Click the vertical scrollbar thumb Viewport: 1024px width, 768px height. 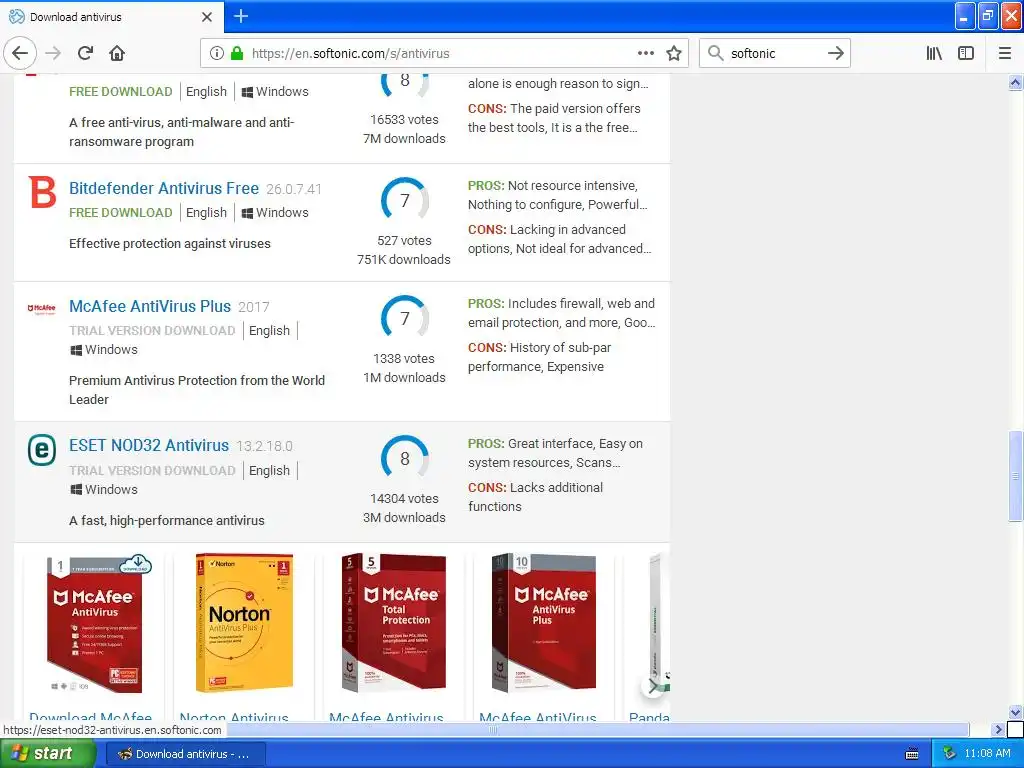[1015, 476]
